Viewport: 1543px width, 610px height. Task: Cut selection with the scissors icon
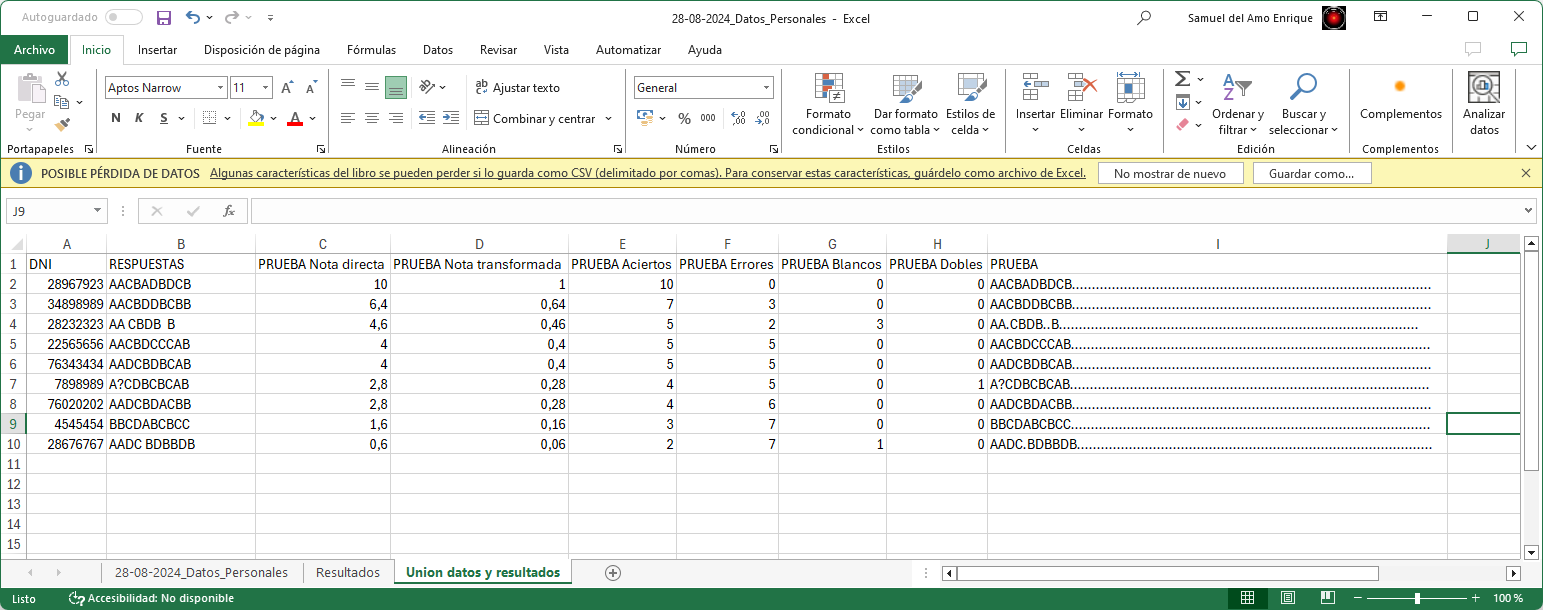(x=62, y=79)
